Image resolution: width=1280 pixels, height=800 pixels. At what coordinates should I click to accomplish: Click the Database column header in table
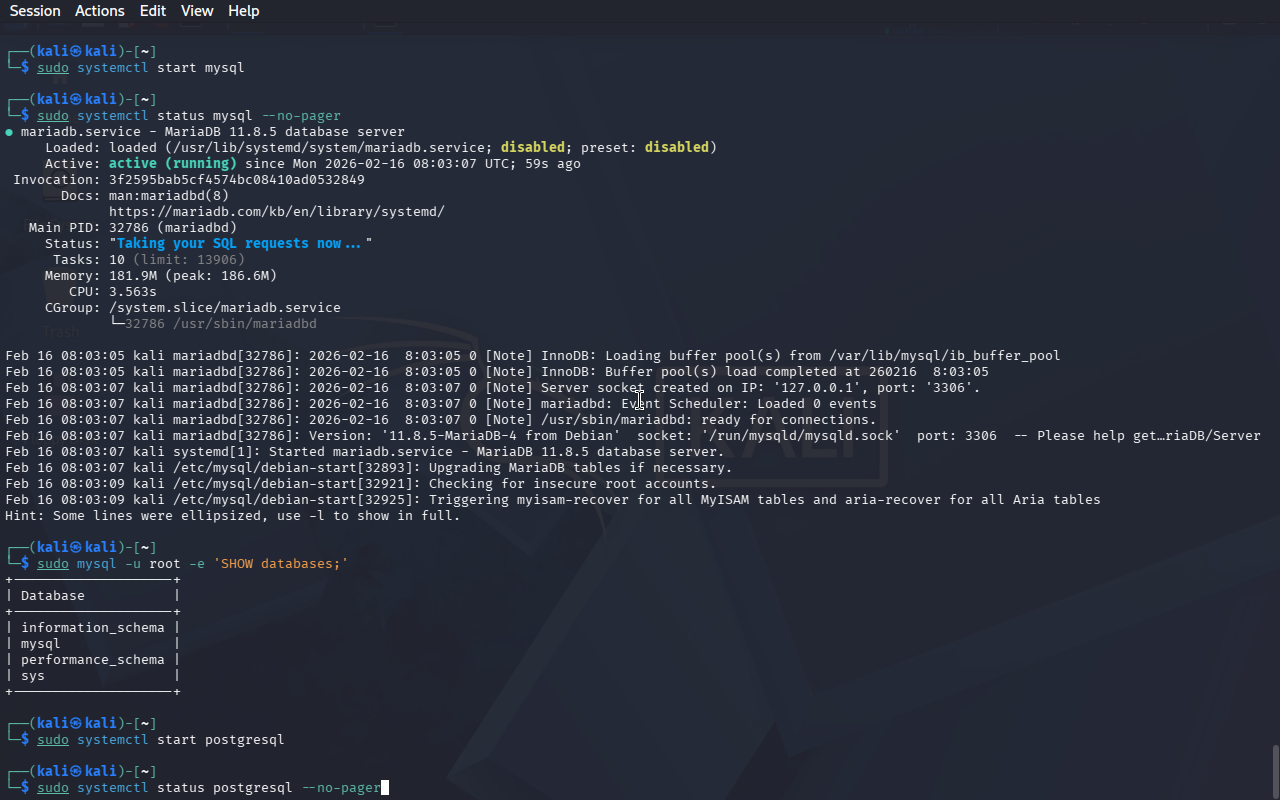pyautogui.click(x=53, y=596)
